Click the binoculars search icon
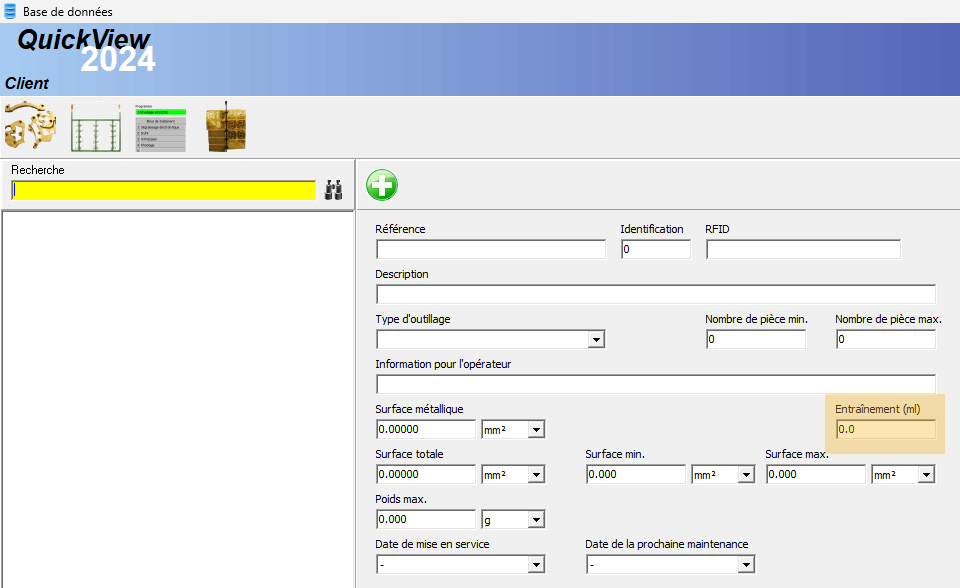 (334, 190)
